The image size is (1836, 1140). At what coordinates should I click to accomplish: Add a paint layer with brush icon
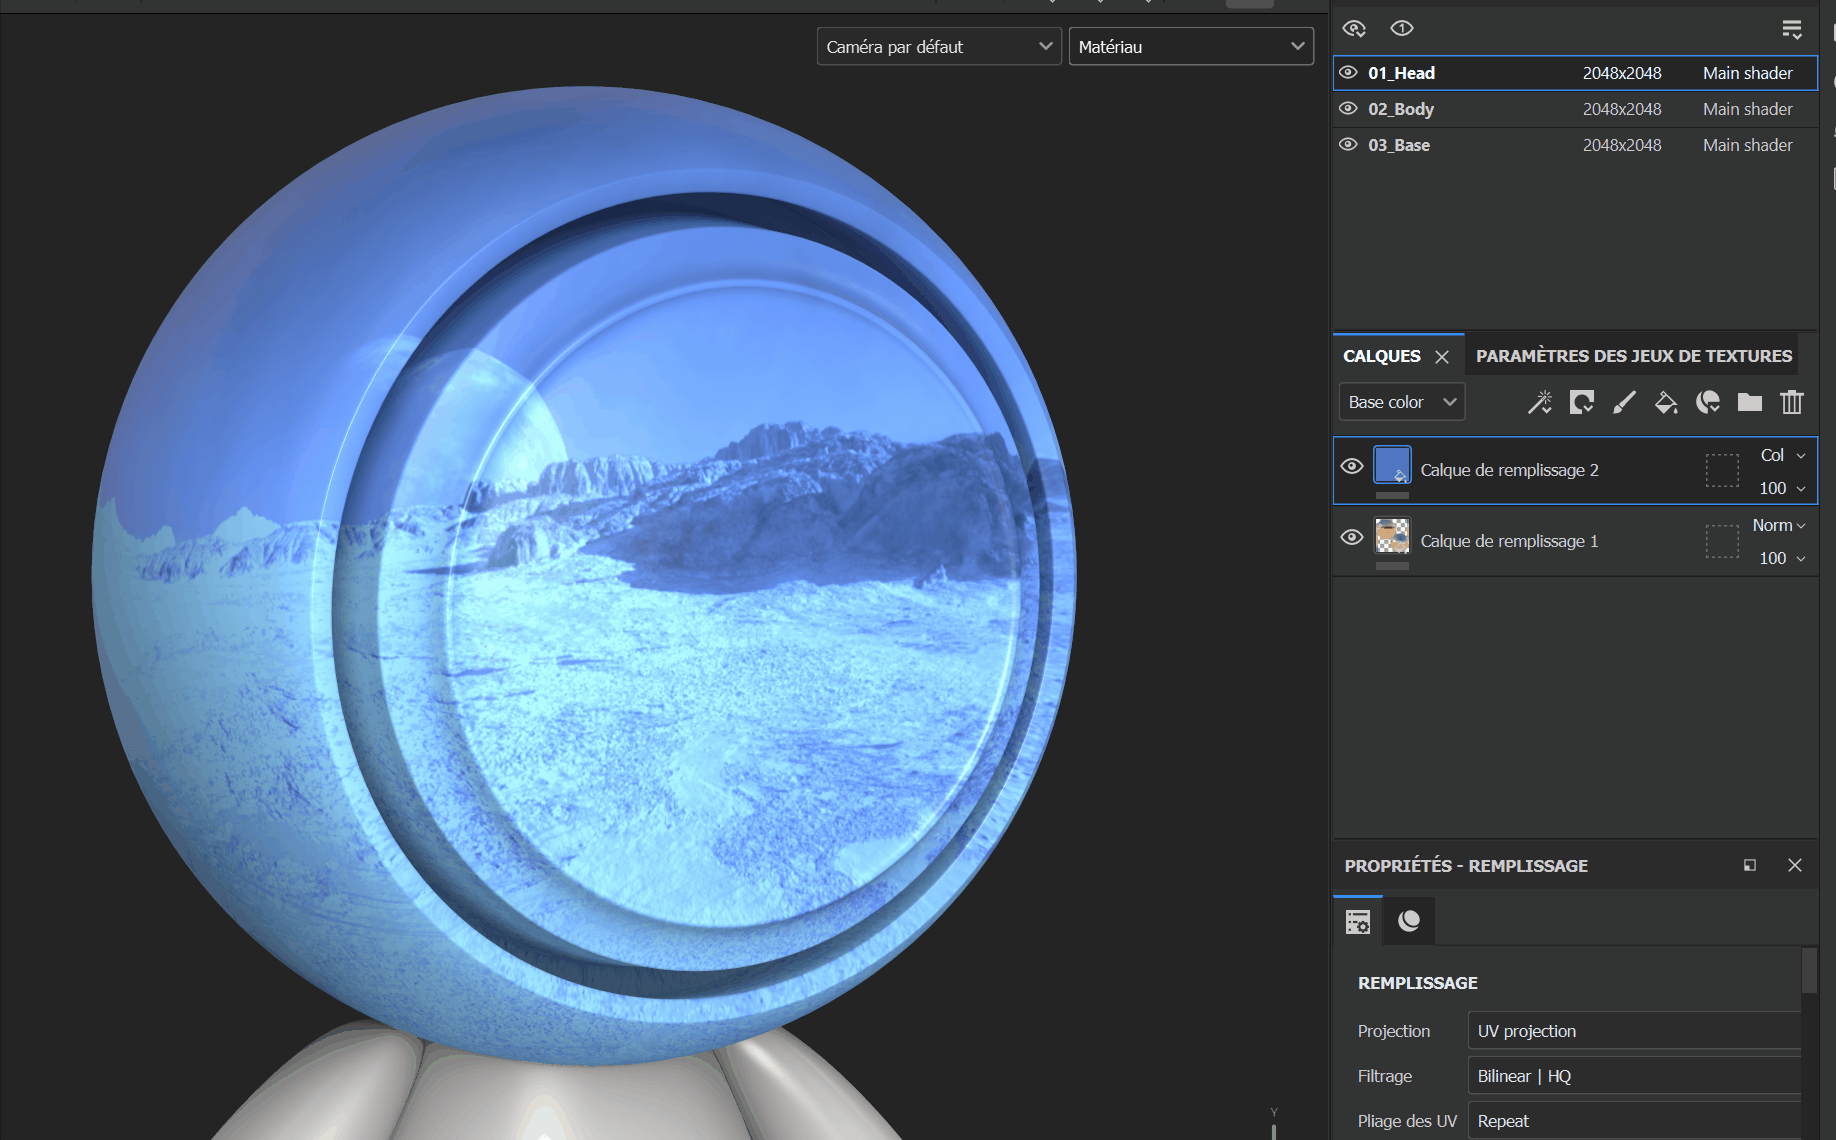(x=1624, y=402)
